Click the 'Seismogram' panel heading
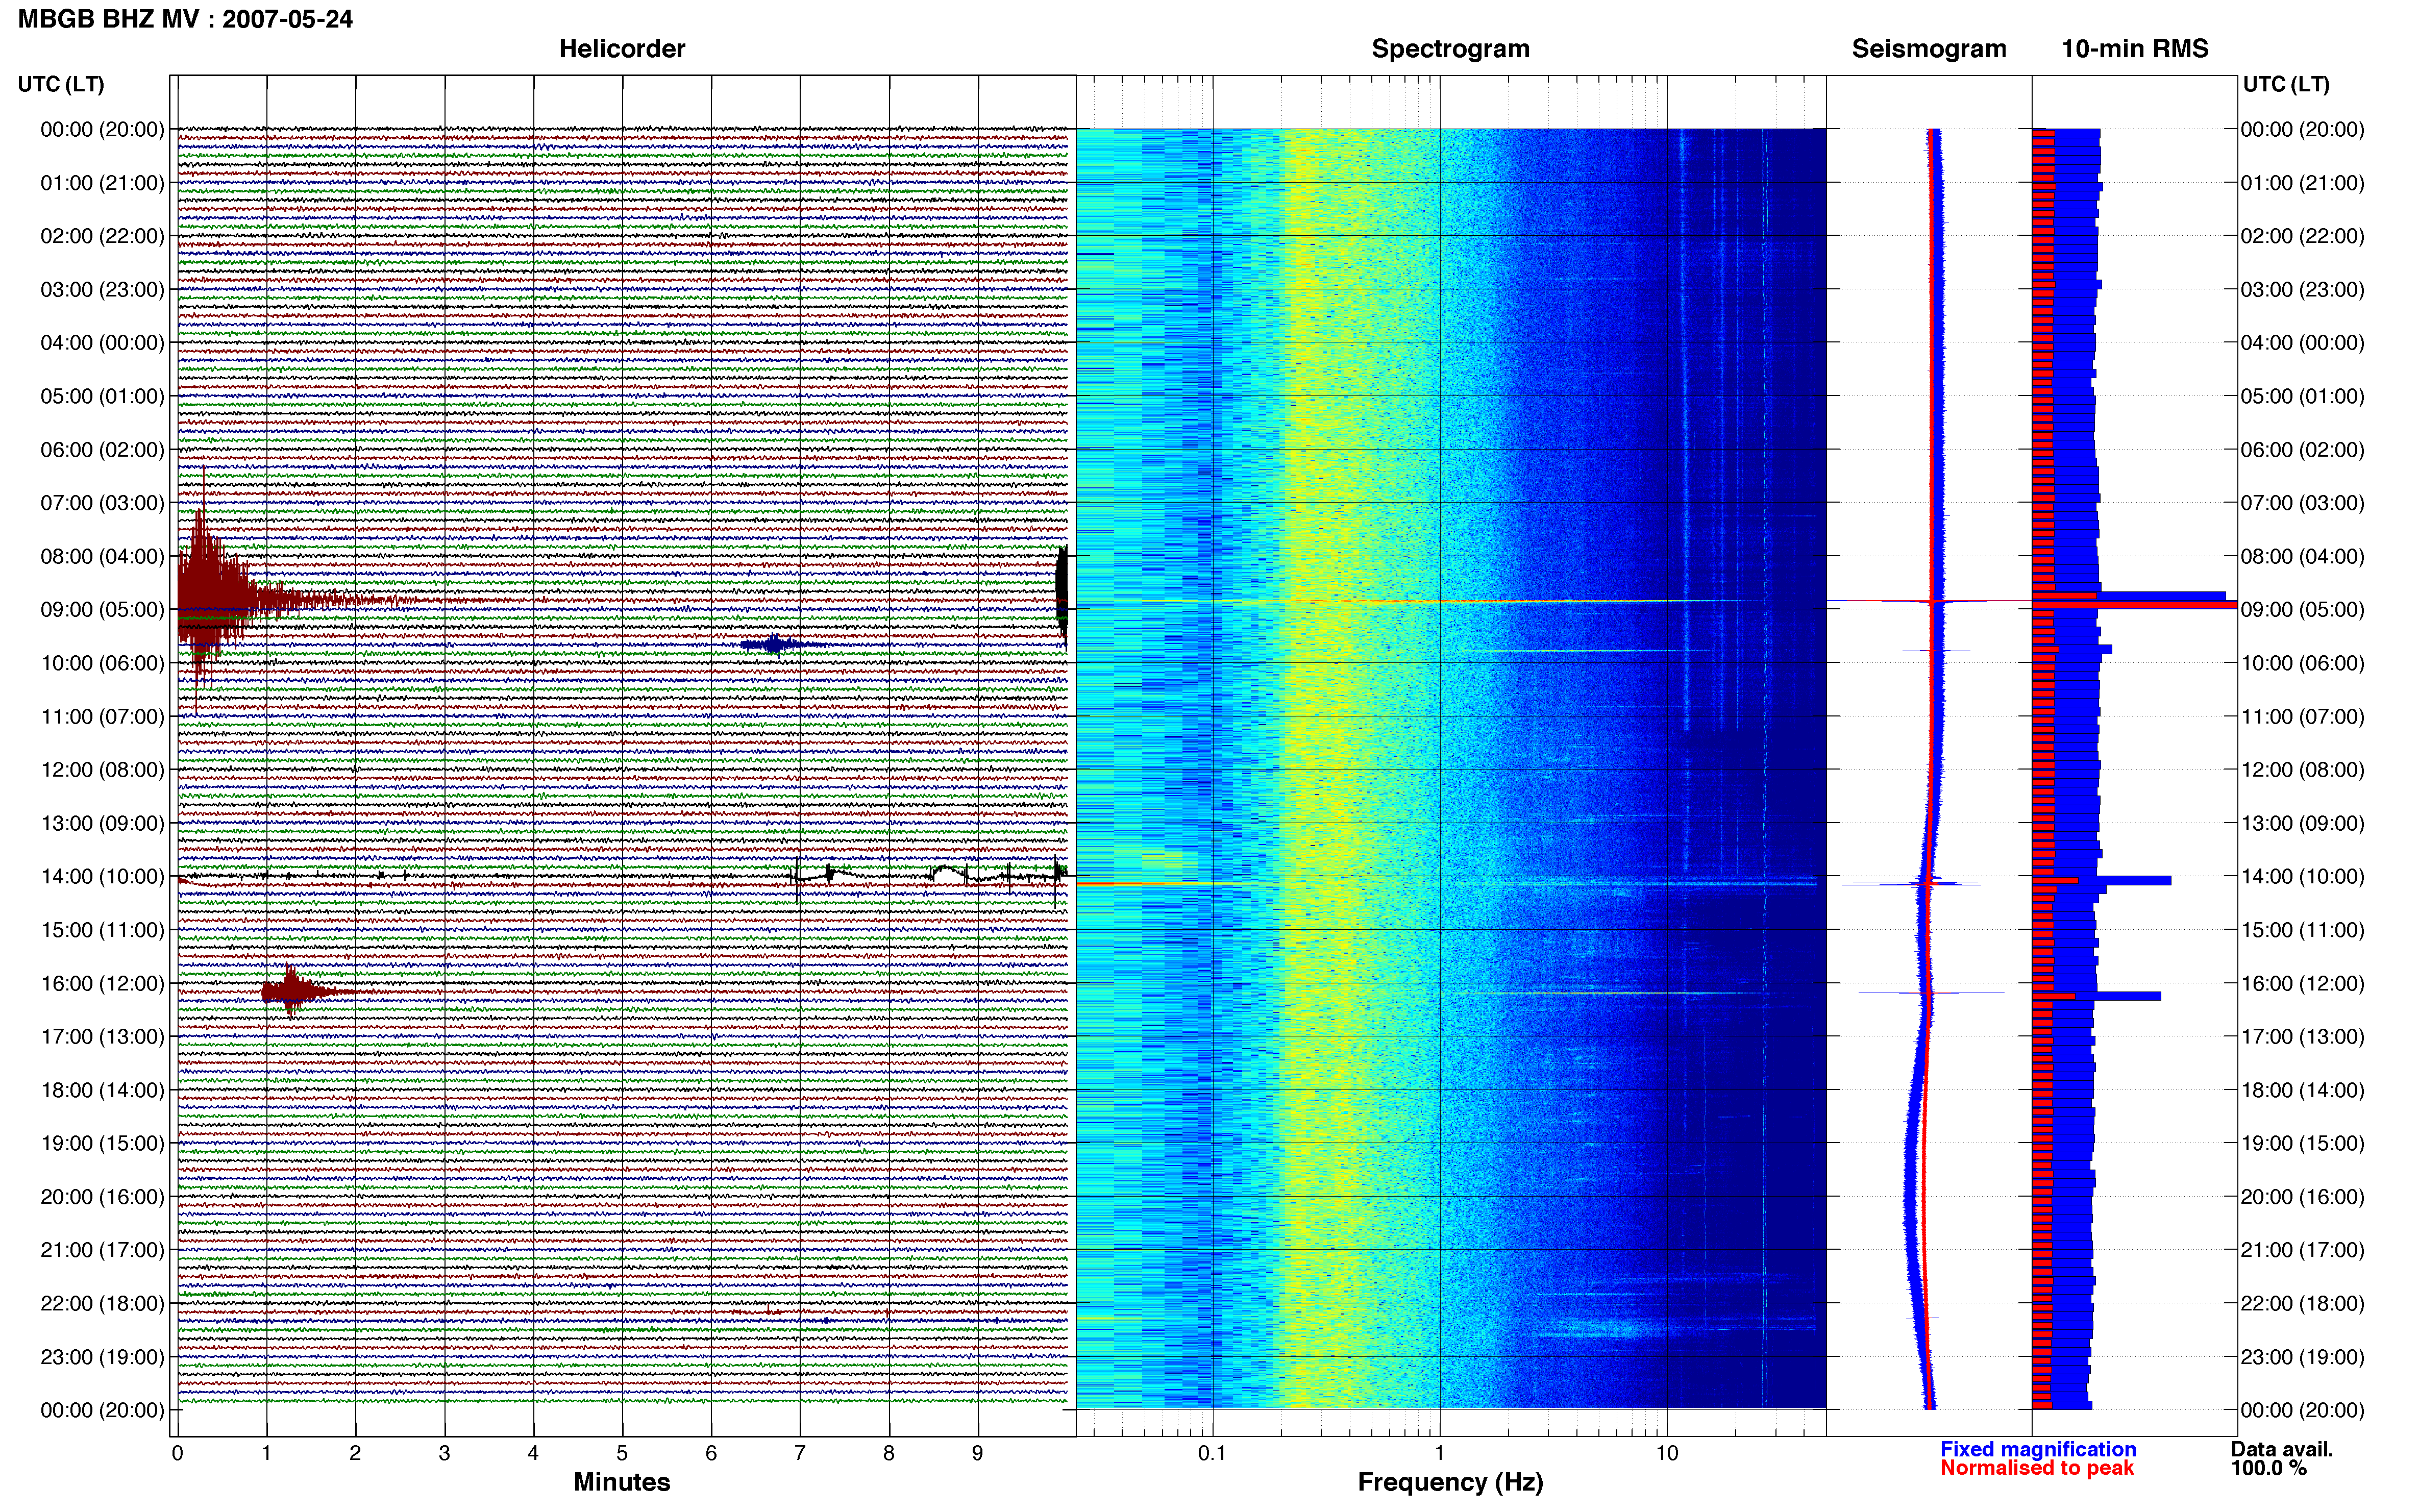This screenshot has width=2419, height=1512. click(x=1928, y=49)
